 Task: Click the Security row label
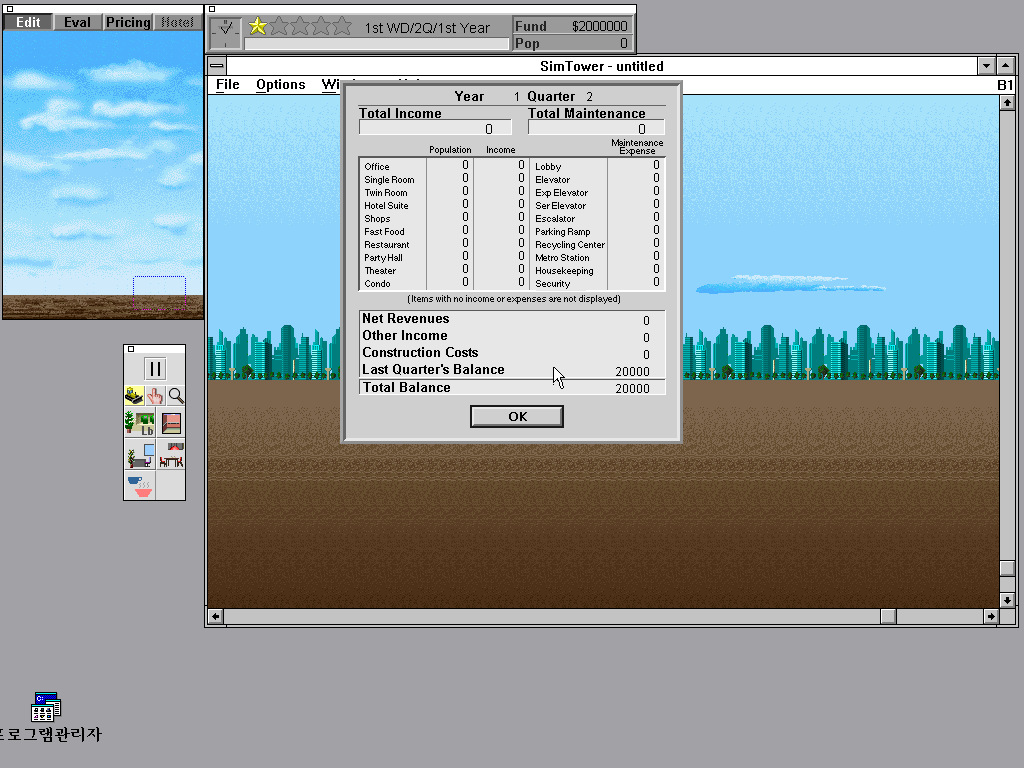pyautogui.click(x=552, y=284)
